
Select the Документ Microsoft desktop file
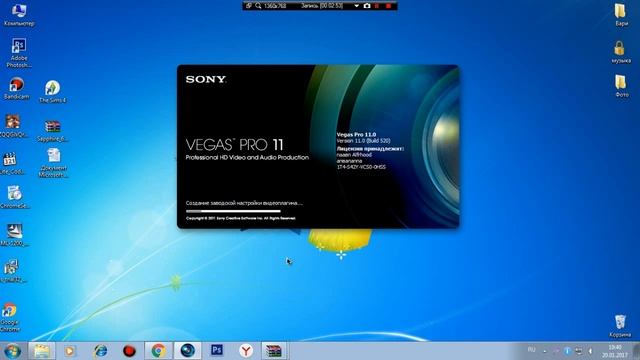[53, 162]
